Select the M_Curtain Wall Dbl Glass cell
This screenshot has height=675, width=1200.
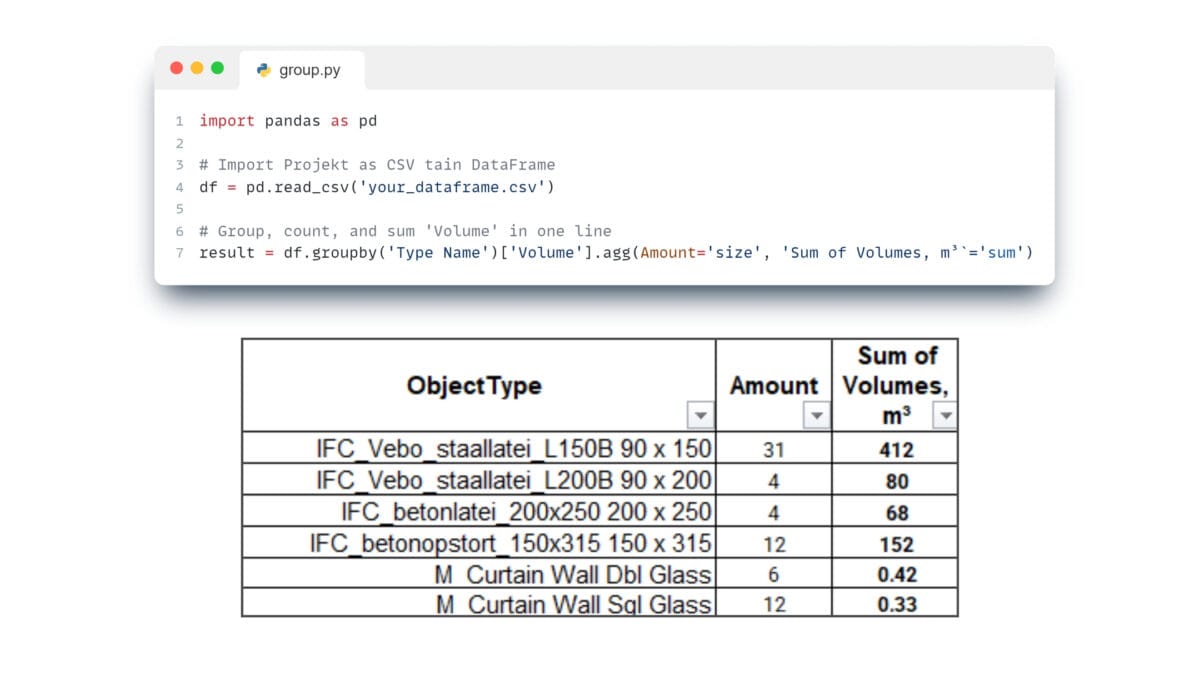479,573
